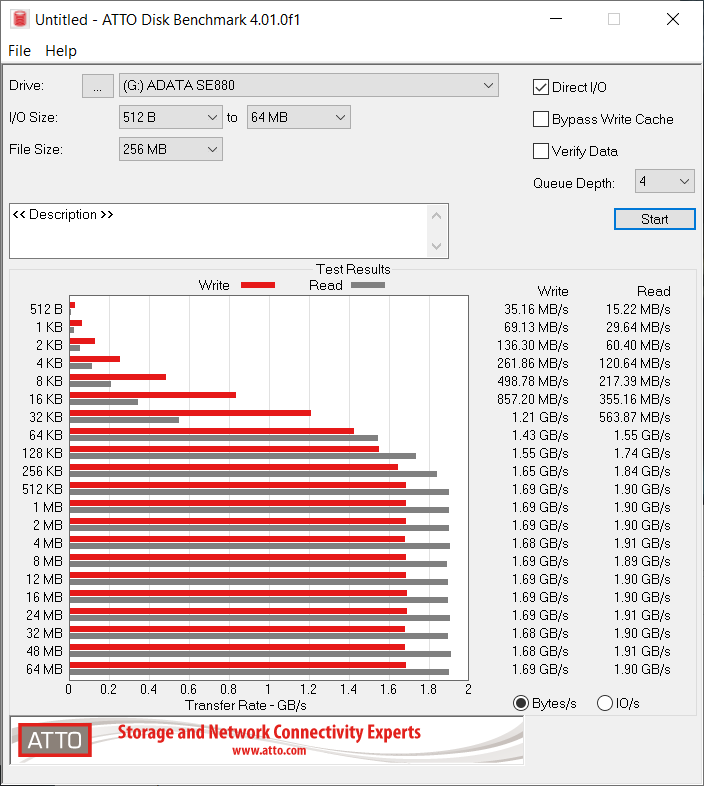Click the ATTO Disk Benchmark app icon in title bar
Image resolution: width=704 pixels, height=786 pixels.
(20, 19)
